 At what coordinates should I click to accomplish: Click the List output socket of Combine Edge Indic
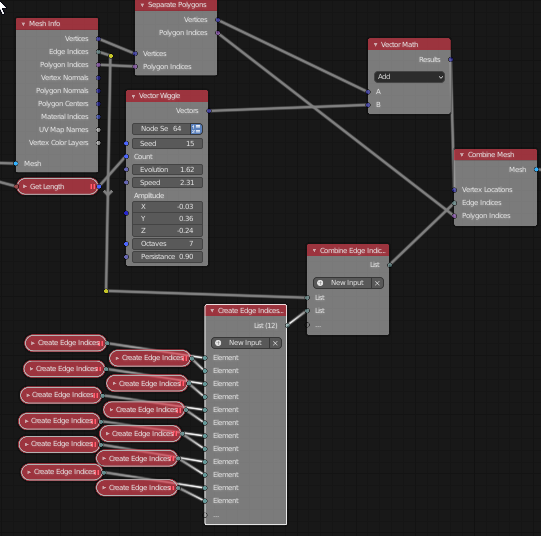390,265
